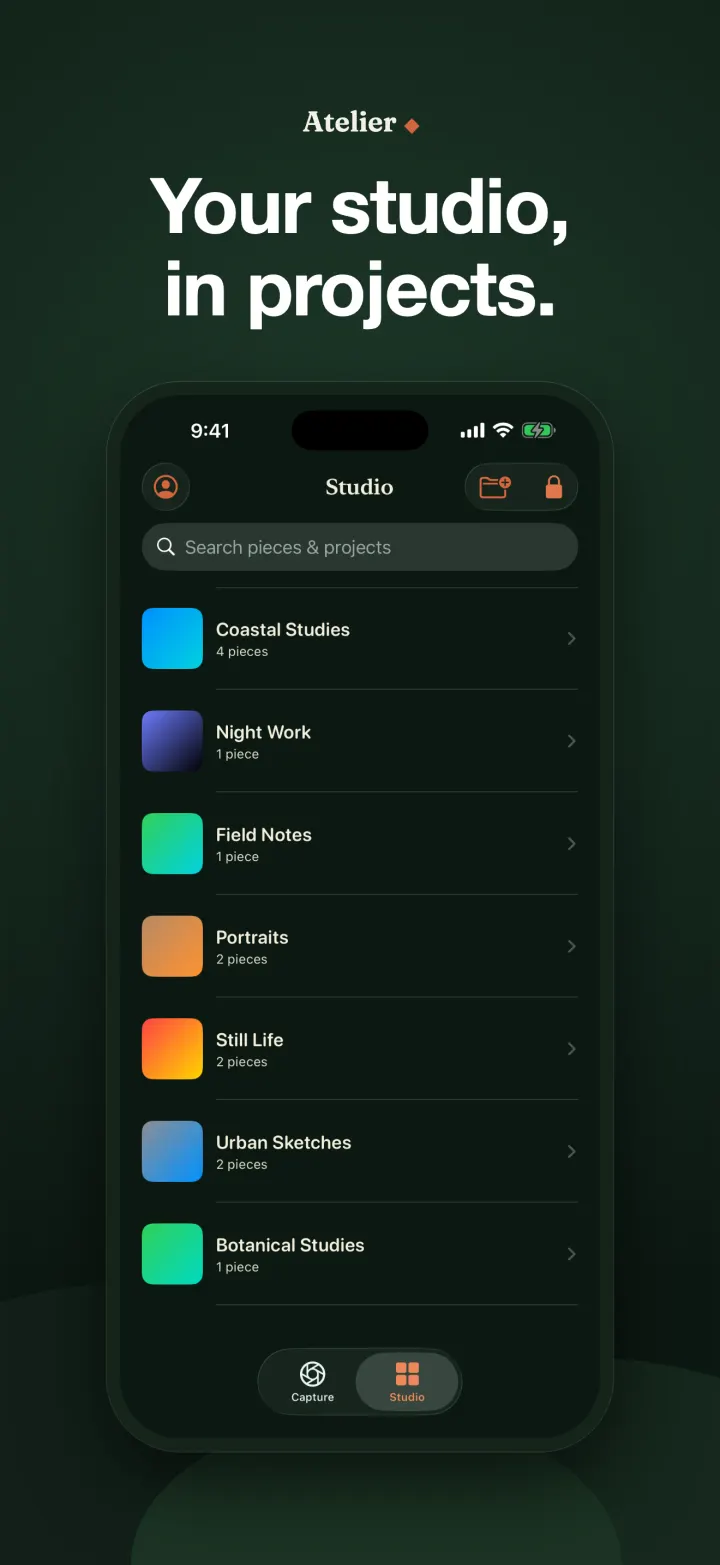
Task: Tap the Coastal Studies blue thumbnail
Action: click(172, 638)
